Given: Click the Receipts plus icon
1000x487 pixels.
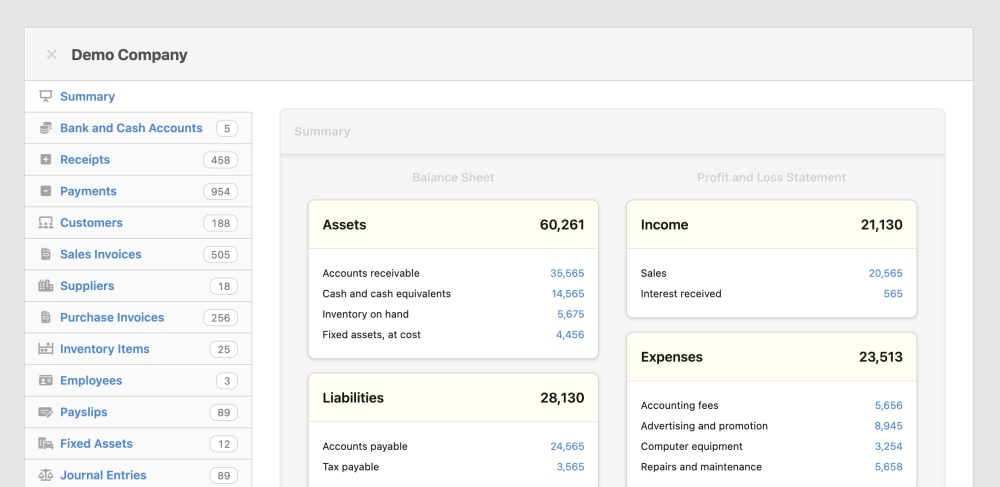Looking at the screenshot, I should coord(45,160).
